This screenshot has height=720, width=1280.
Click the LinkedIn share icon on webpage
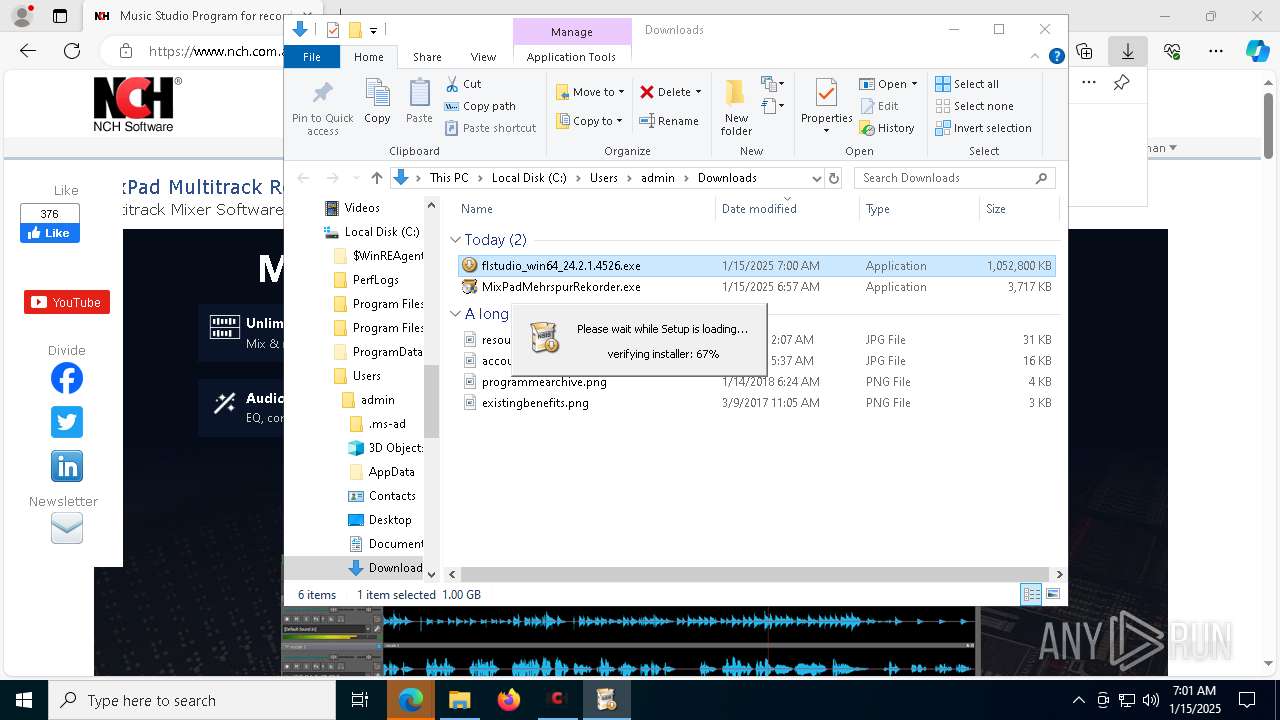pyautogui.click(x=67, y=466)
